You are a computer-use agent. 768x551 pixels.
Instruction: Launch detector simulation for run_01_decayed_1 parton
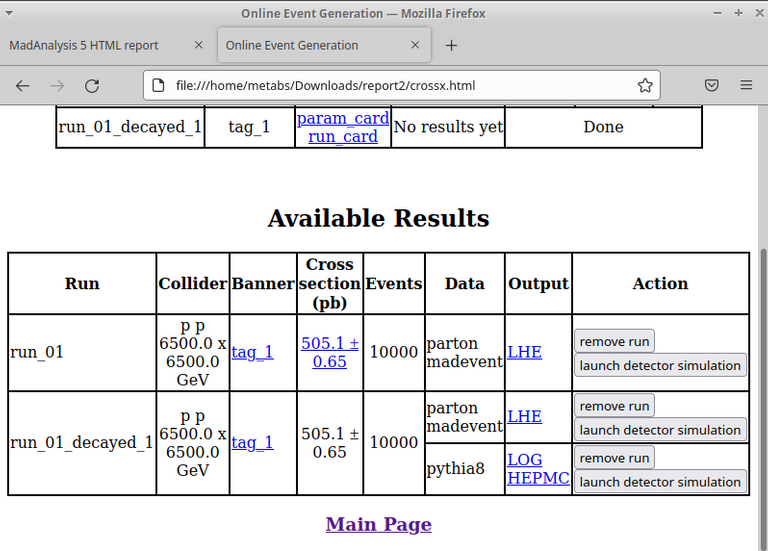(x=660, y=430)
